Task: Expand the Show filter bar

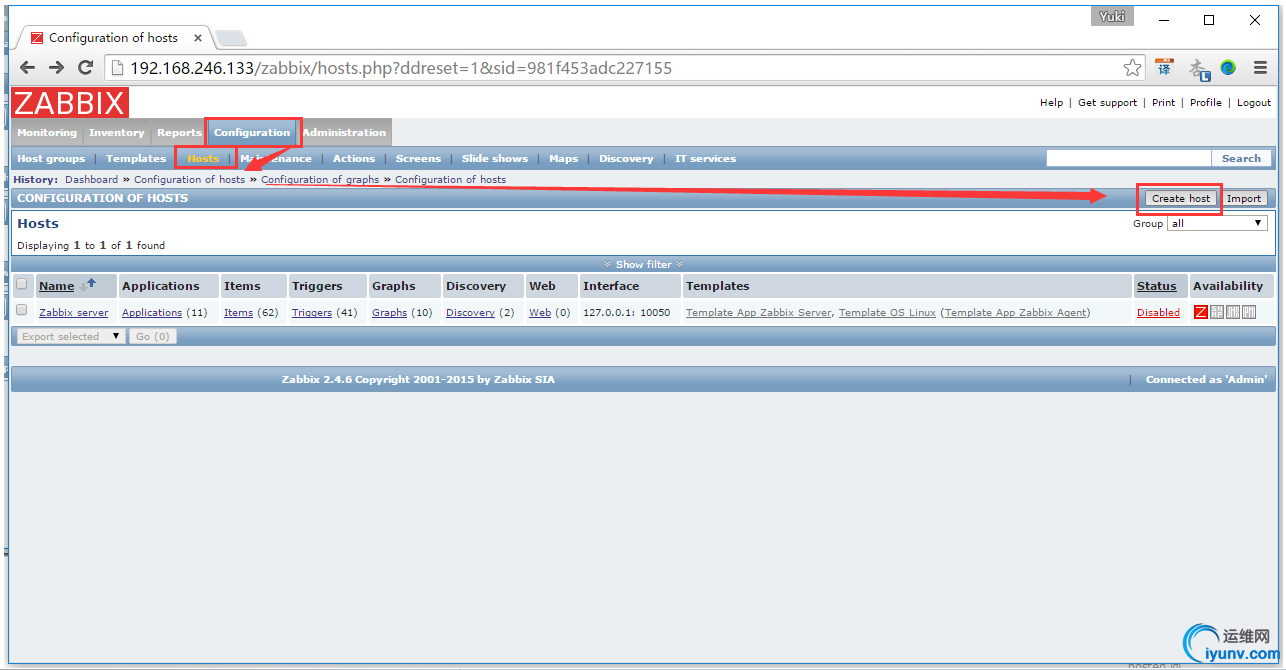Action: click(643, 264)
